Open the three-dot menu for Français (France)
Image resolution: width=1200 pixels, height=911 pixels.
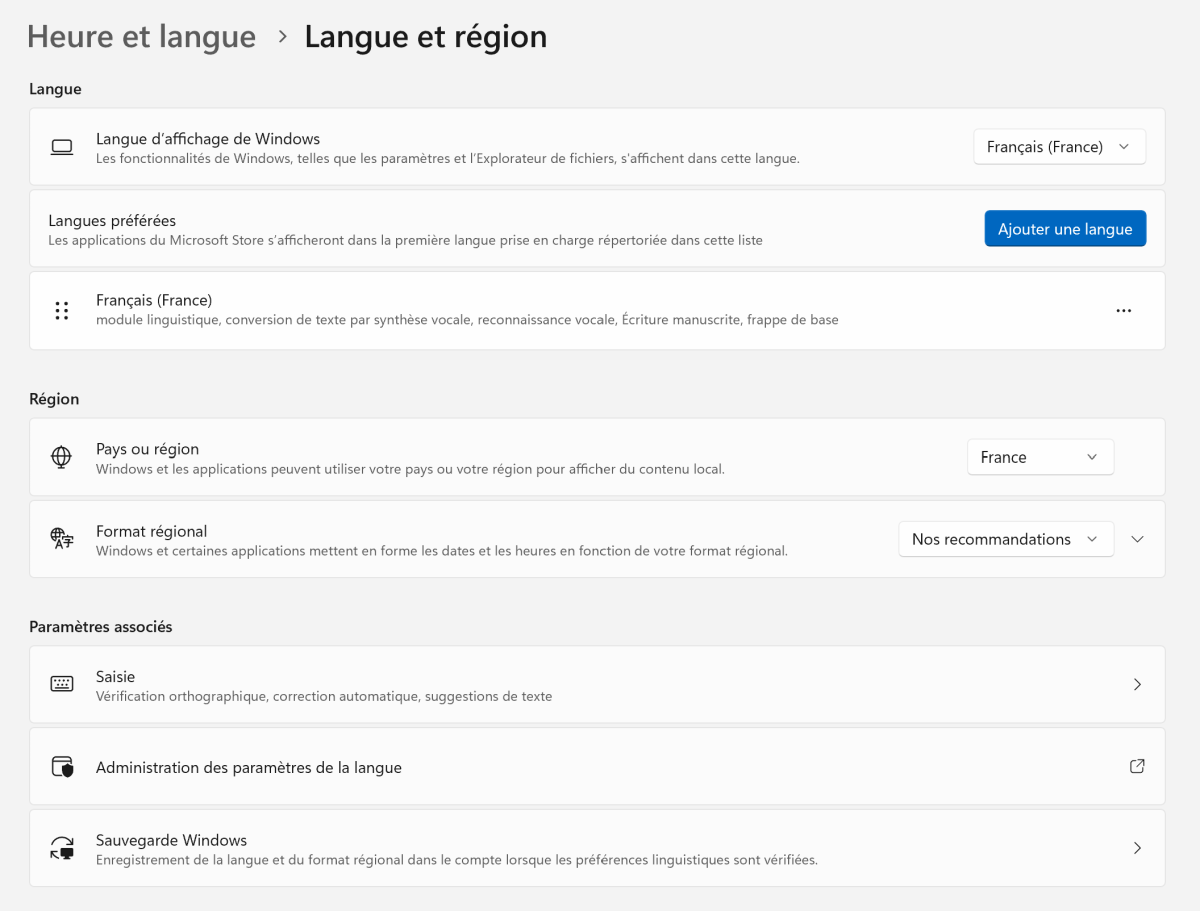pos(1123,311)
